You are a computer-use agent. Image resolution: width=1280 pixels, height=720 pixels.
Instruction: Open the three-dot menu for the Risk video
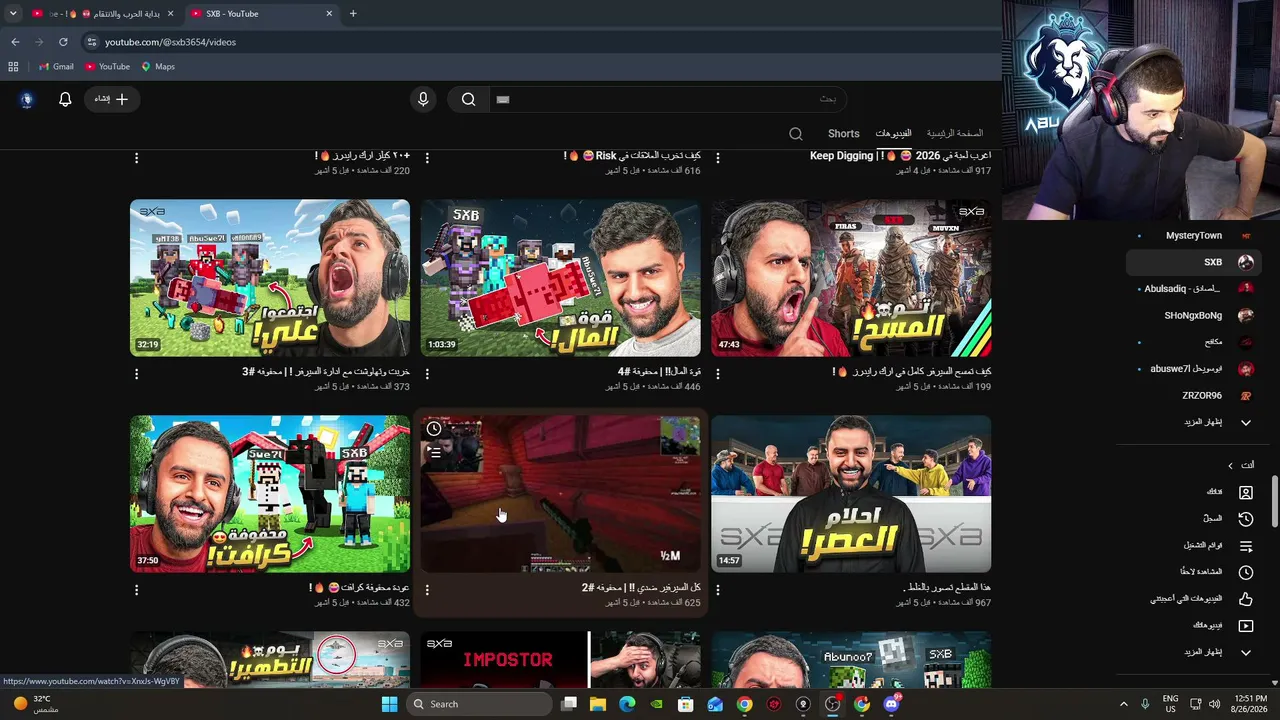click(427, 157)
